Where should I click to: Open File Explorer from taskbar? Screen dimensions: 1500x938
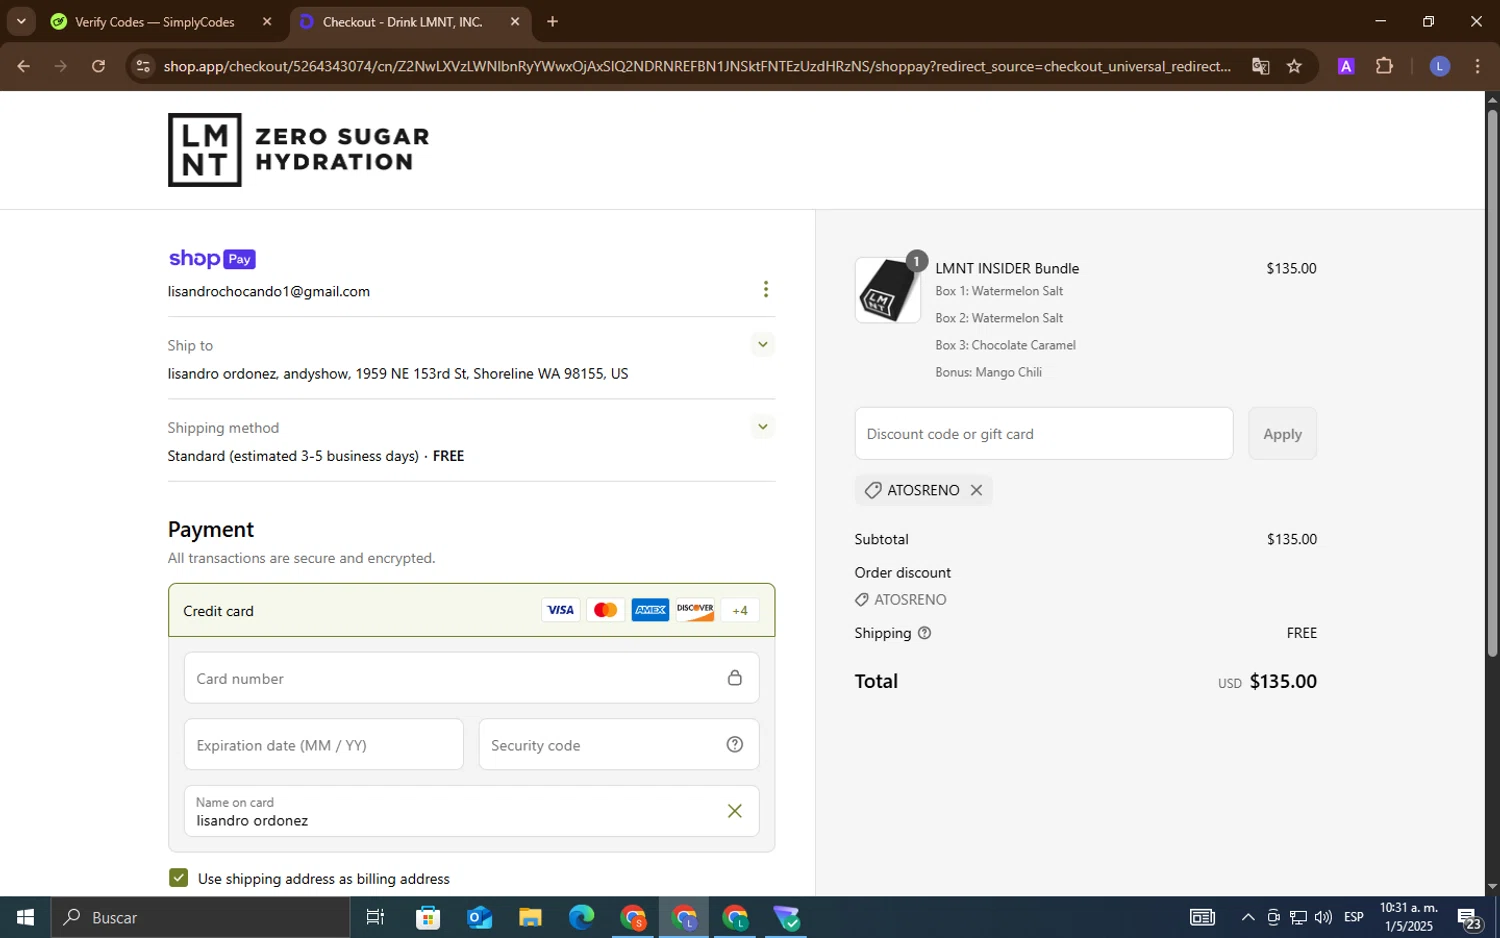pos(530,917)
